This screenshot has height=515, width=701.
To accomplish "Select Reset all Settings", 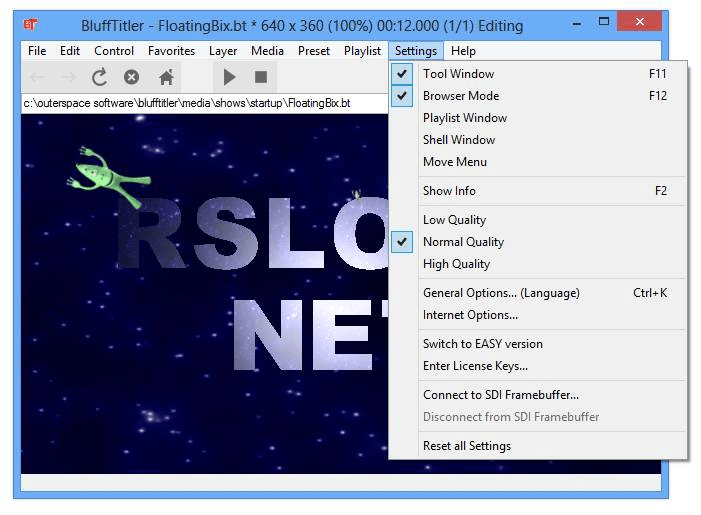I will pos(538,446).
